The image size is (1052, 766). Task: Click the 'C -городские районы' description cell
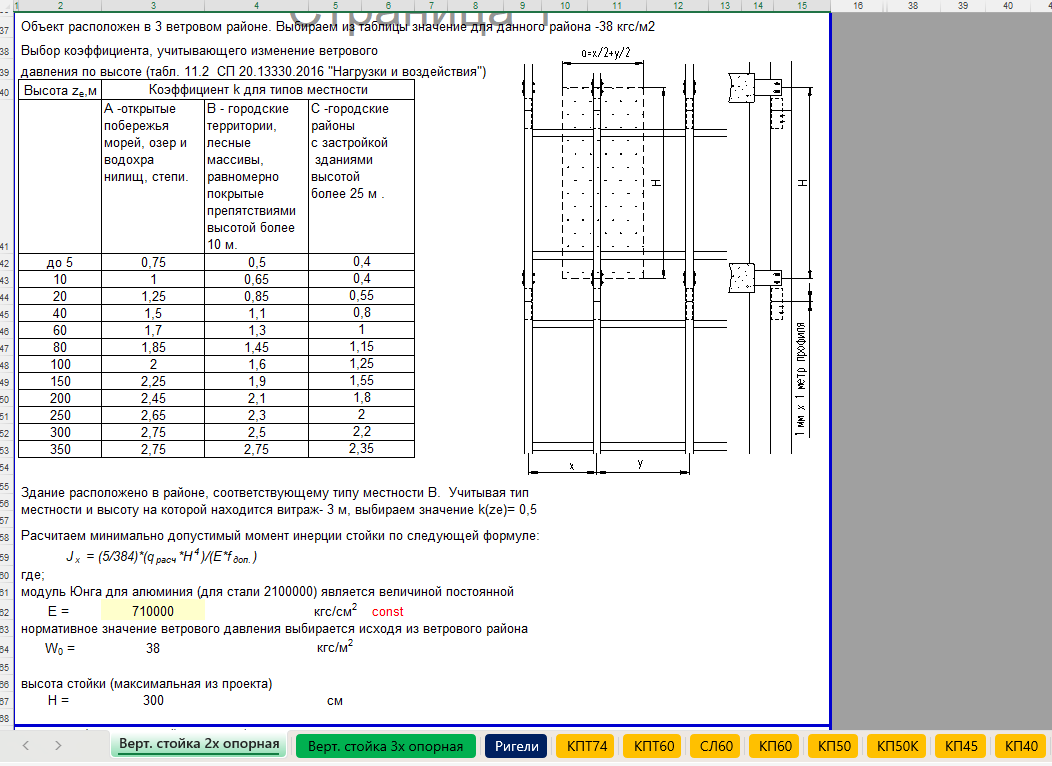click(361, 176)
